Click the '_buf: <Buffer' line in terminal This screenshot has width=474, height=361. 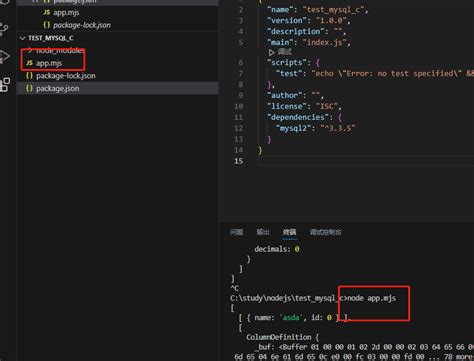pos(364,347)
